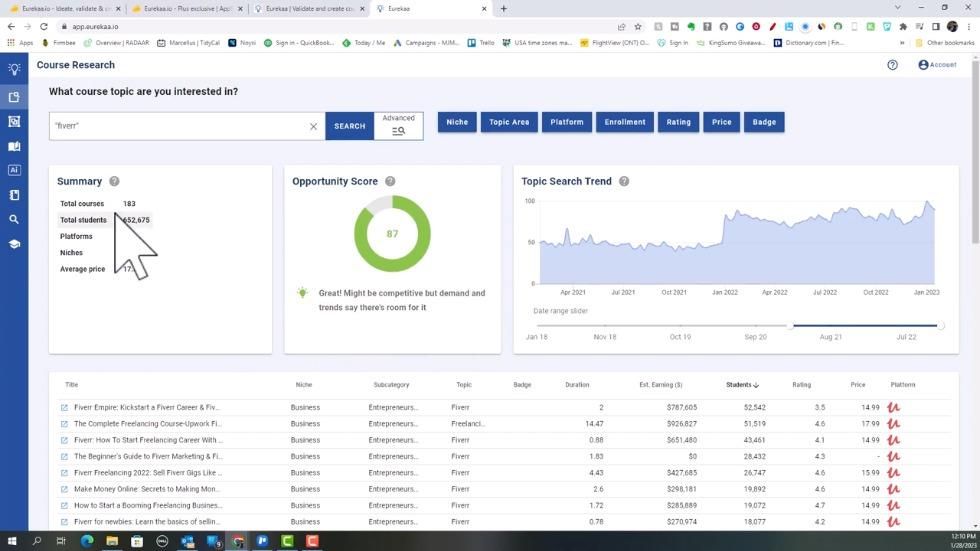Image resolution: width=980 pixels, height=551 pixels.
Task: Click the info icon beside Topic Search Trend
Action: (624, 181)
